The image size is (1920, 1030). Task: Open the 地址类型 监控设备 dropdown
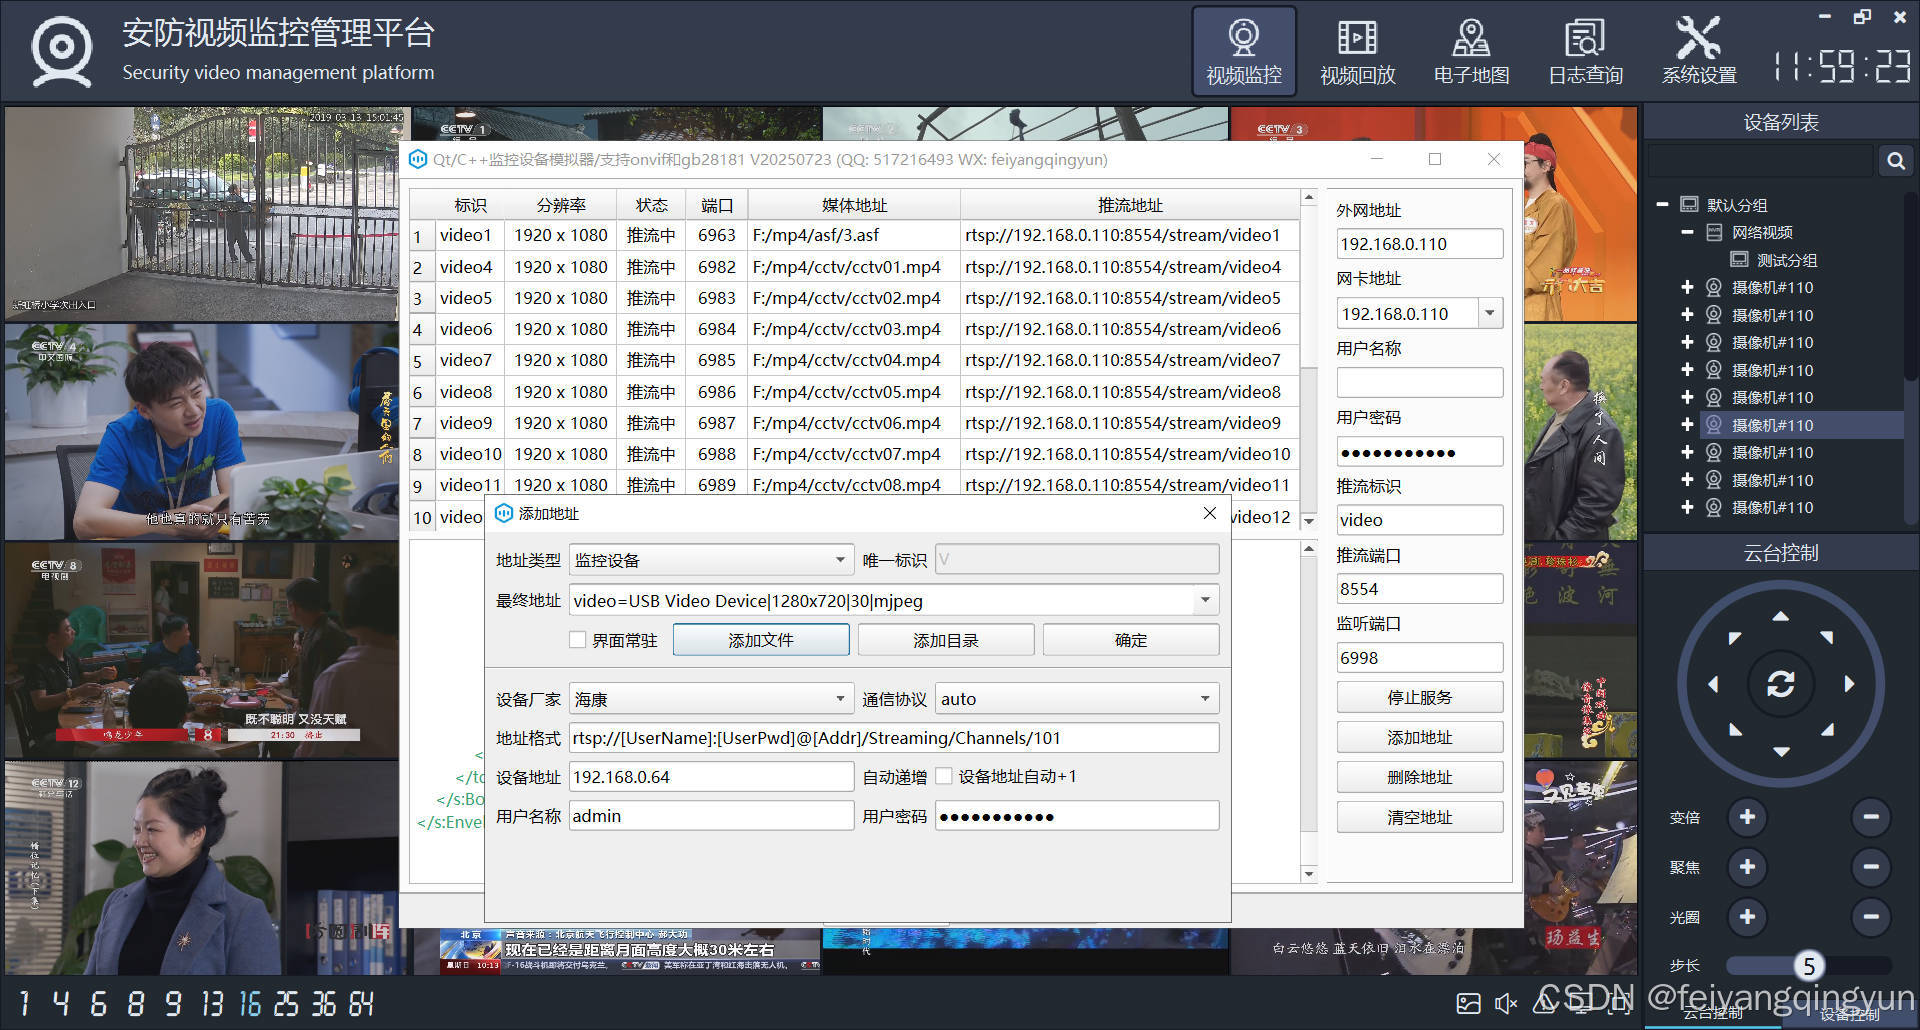(838, 559)
